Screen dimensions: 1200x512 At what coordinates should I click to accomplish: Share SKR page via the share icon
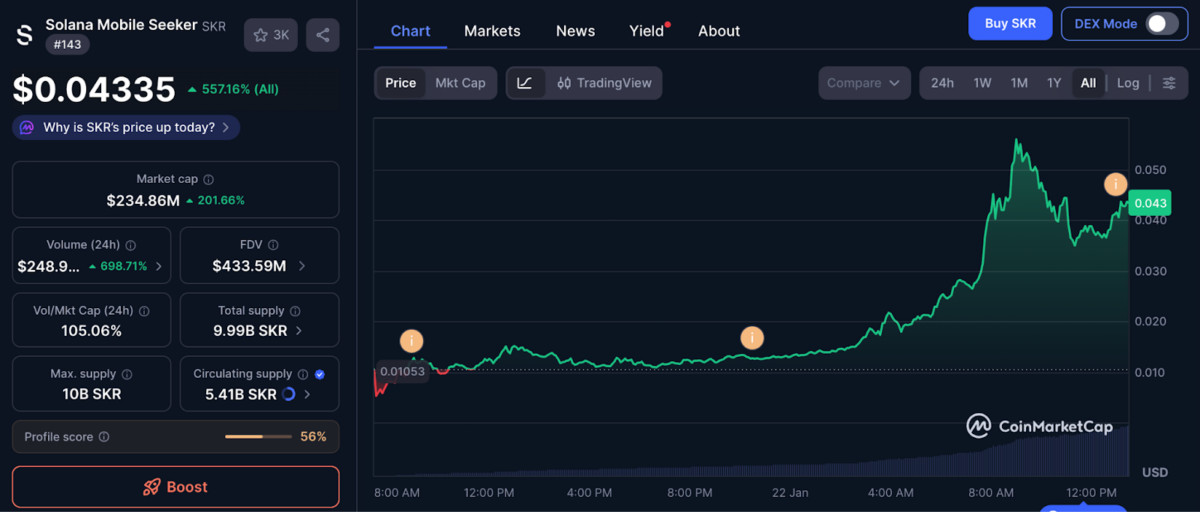tap(322, 35)
